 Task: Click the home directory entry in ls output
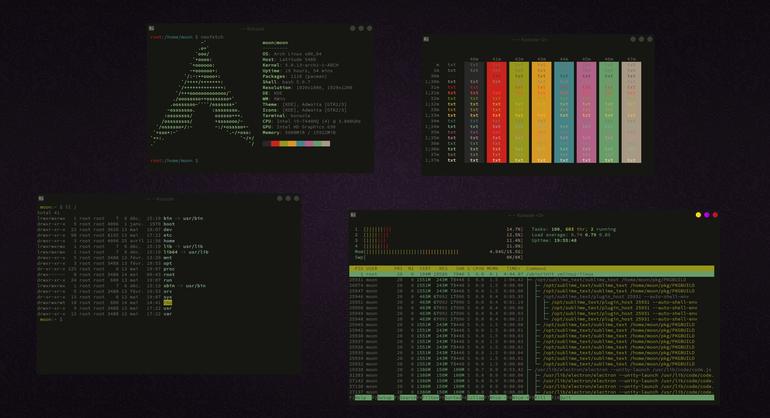pyautogui.click(x=168, y=241)
